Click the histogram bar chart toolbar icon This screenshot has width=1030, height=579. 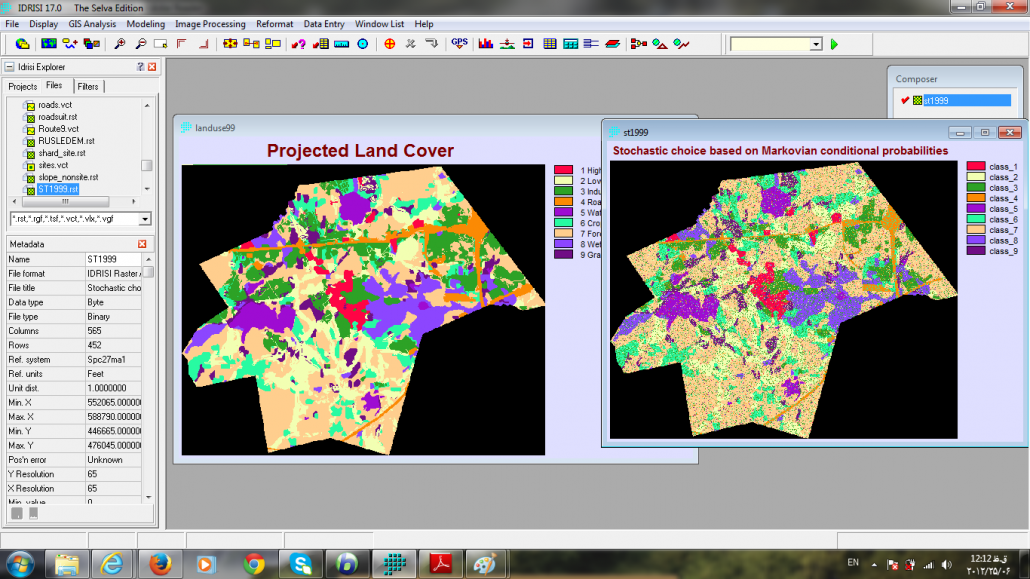tap(486, 44)
